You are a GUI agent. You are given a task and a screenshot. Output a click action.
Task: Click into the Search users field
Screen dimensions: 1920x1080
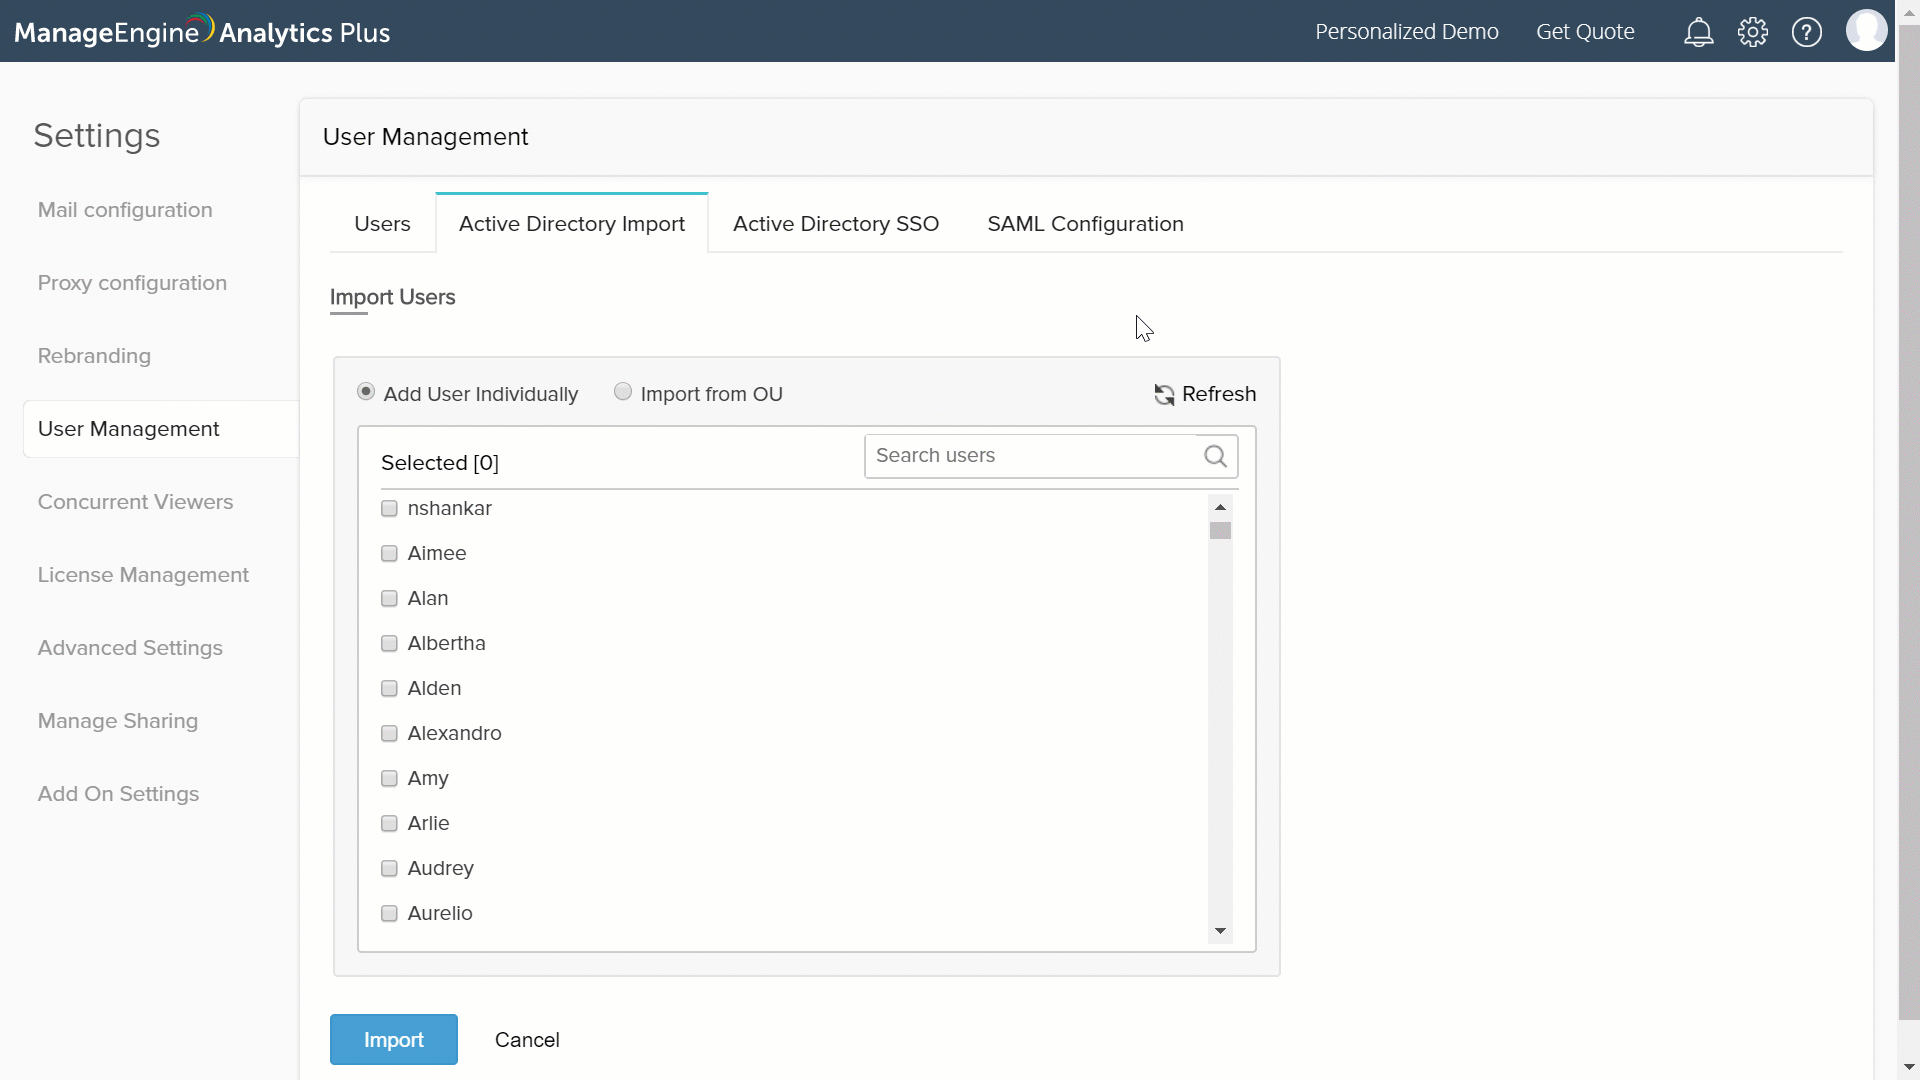click(1020, 455)
